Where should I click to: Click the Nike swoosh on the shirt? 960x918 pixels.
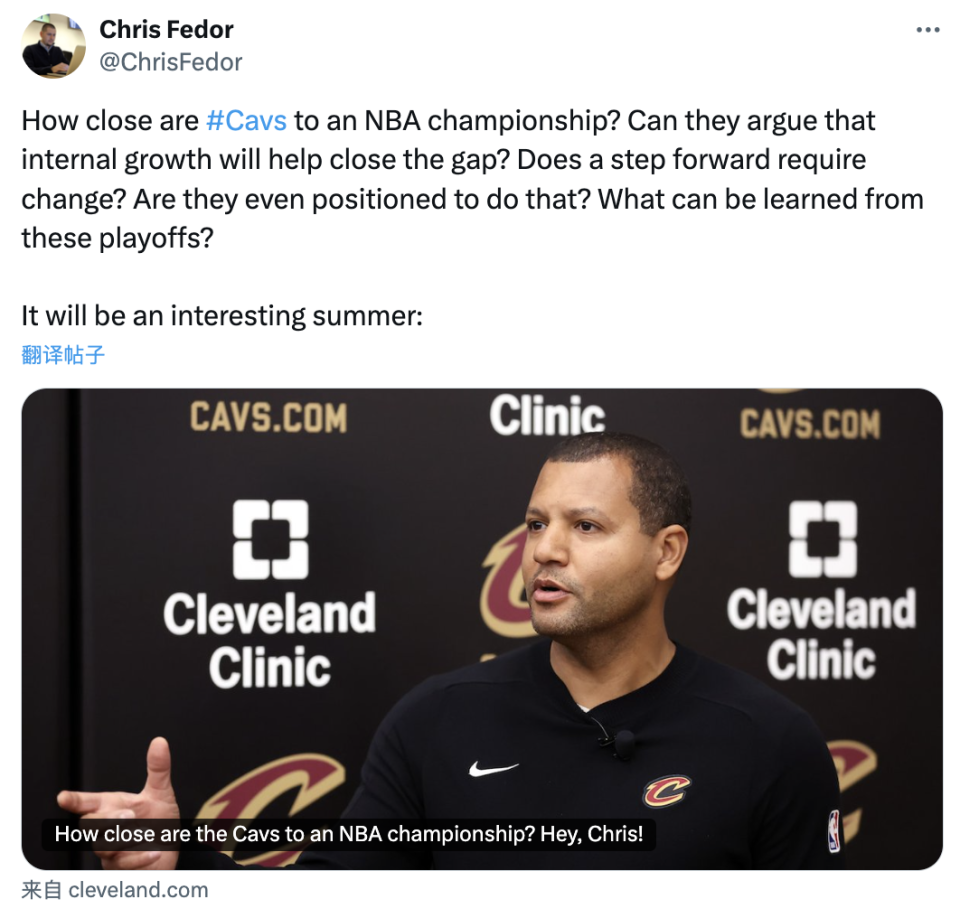pos(493,768)
